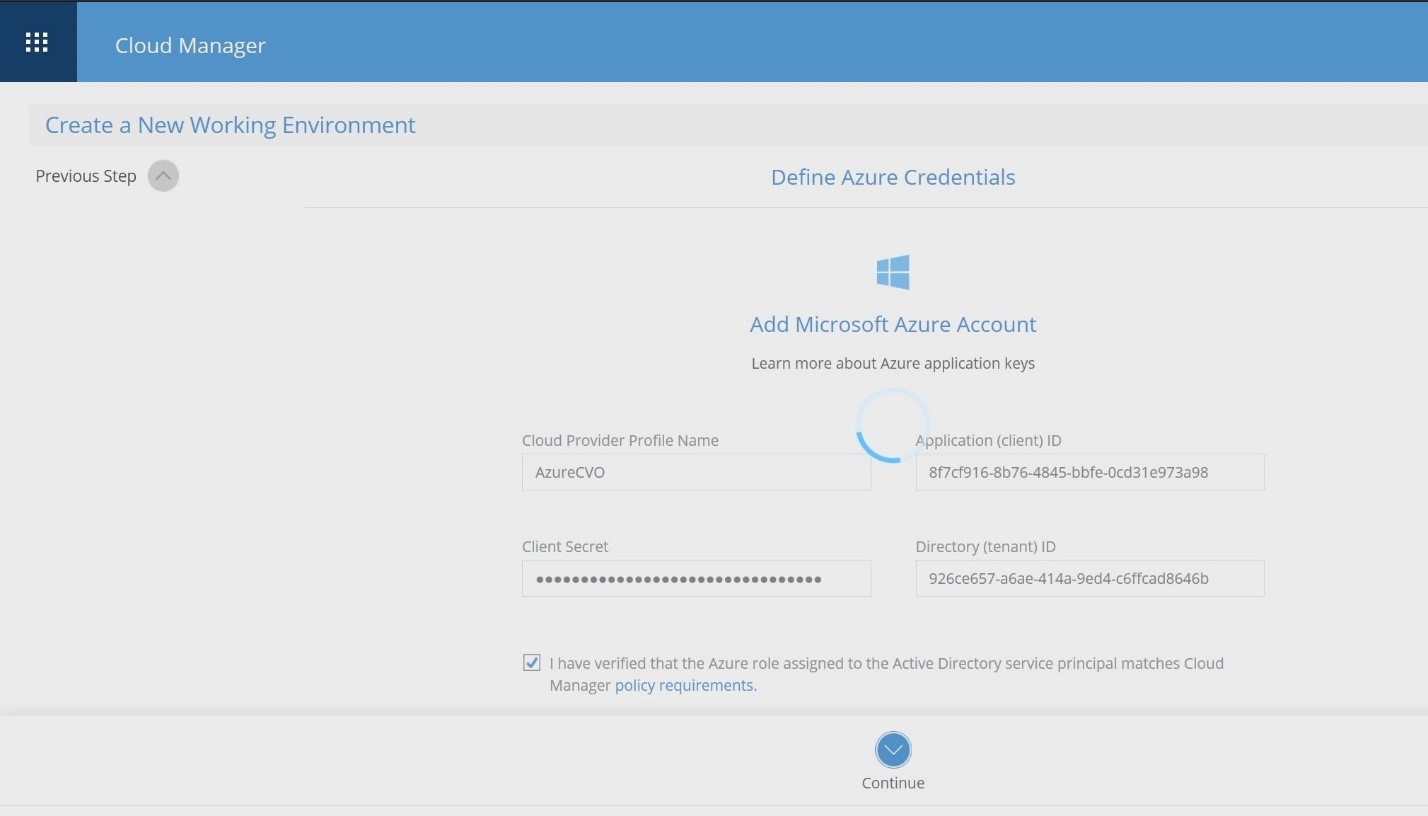The height and width of the screenshot is (816, 1428).
Task: Click the Microsoft Azure Windows logo
Action: [x=893, y=271]
